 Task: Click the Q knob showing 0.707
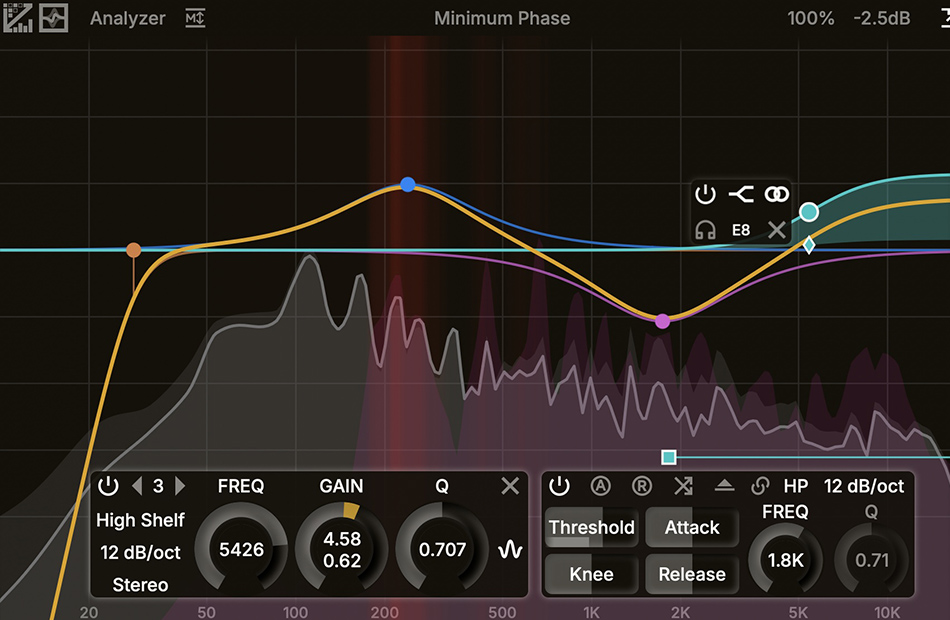pos(442,548)
